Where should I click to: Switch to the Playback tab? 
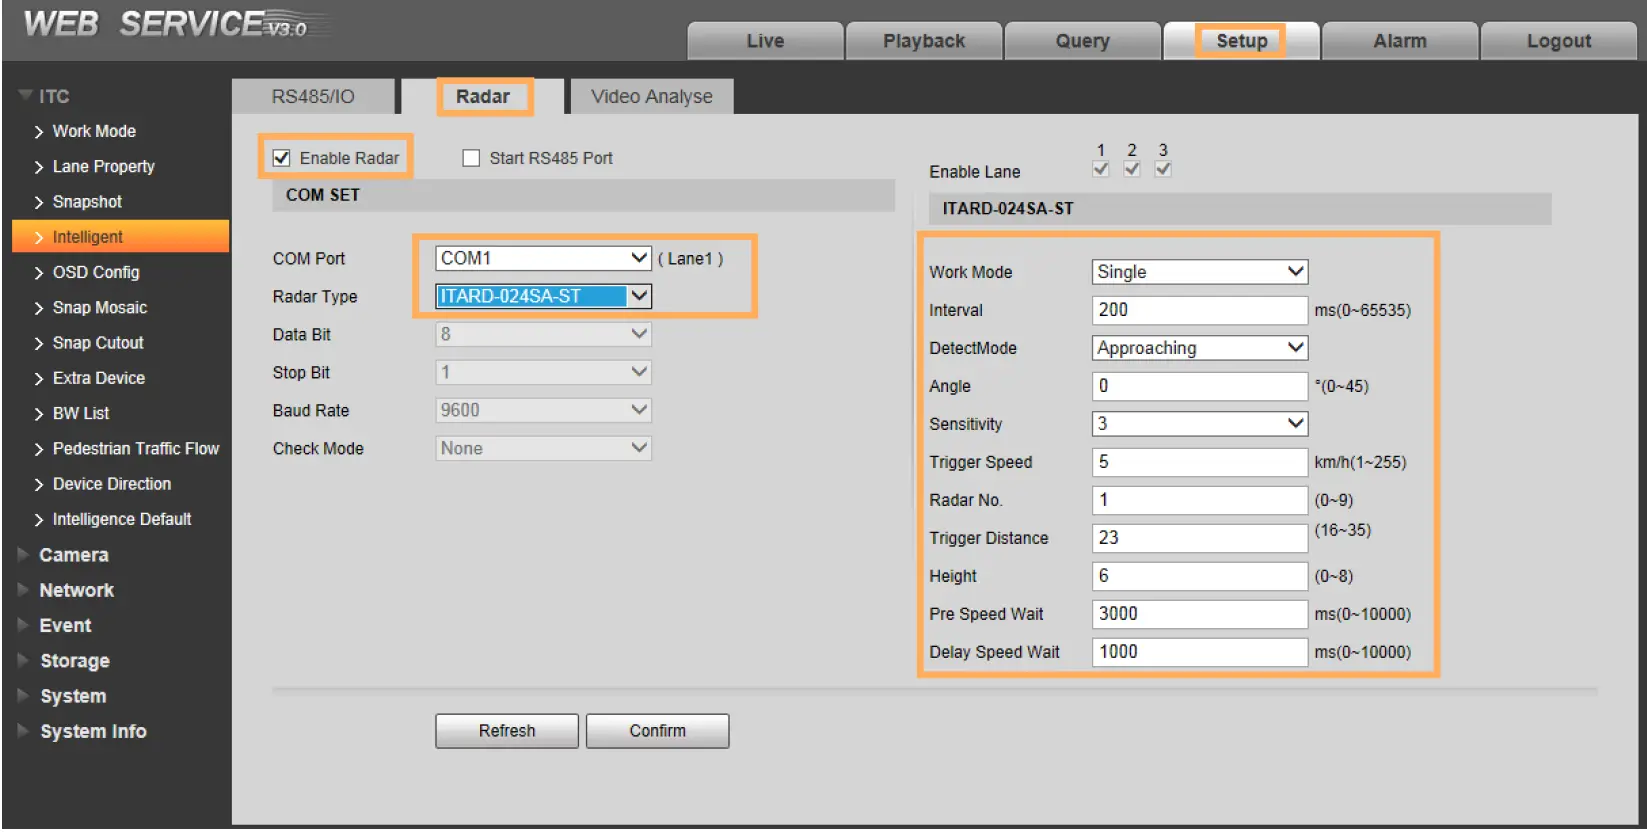click(924, 41)
